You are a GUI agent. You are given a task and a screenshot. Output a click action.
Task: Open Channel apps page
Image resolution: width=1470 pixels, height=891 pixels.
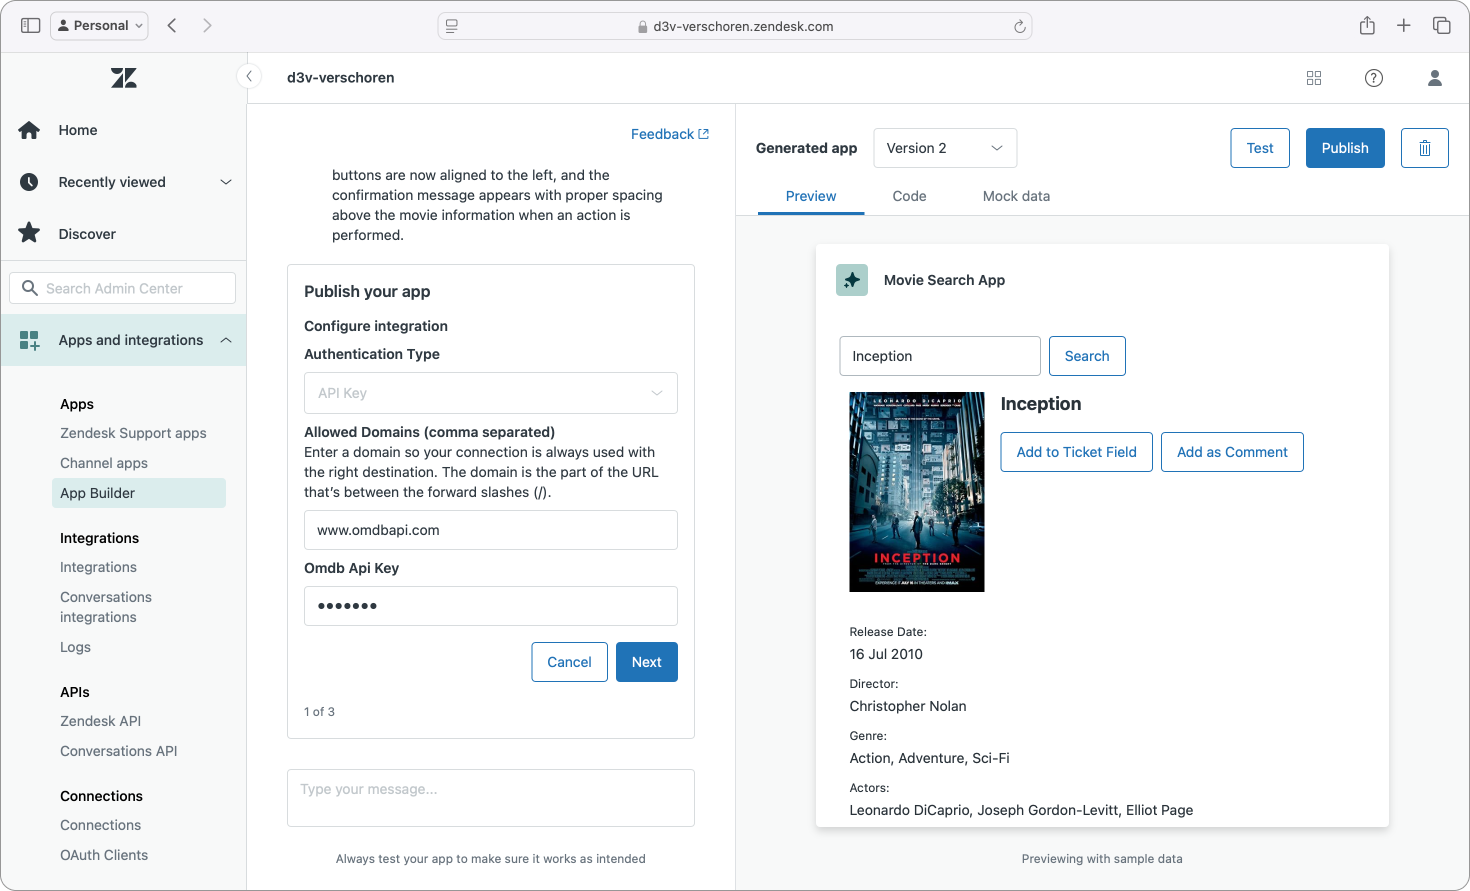pos(104,463)
